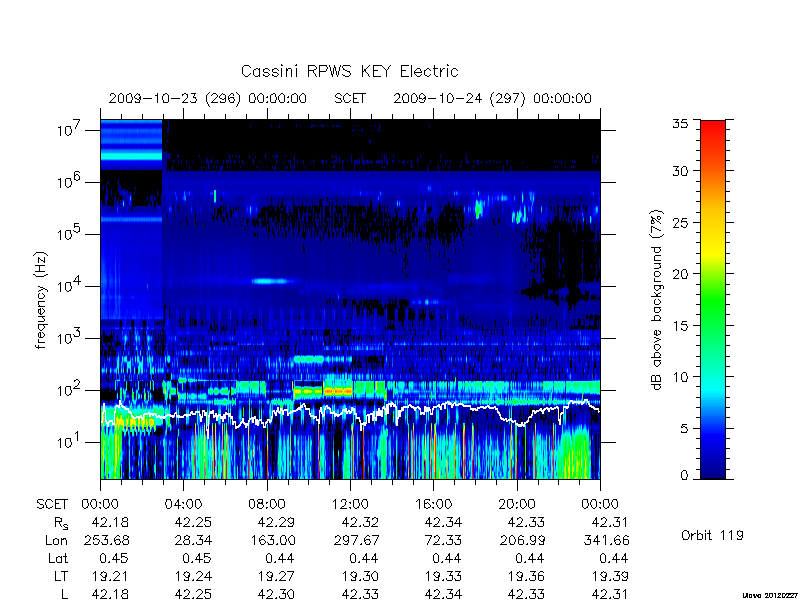800x600 pixels.
Task: Click the '08:00' time tick label
Action: coord(267,505)
